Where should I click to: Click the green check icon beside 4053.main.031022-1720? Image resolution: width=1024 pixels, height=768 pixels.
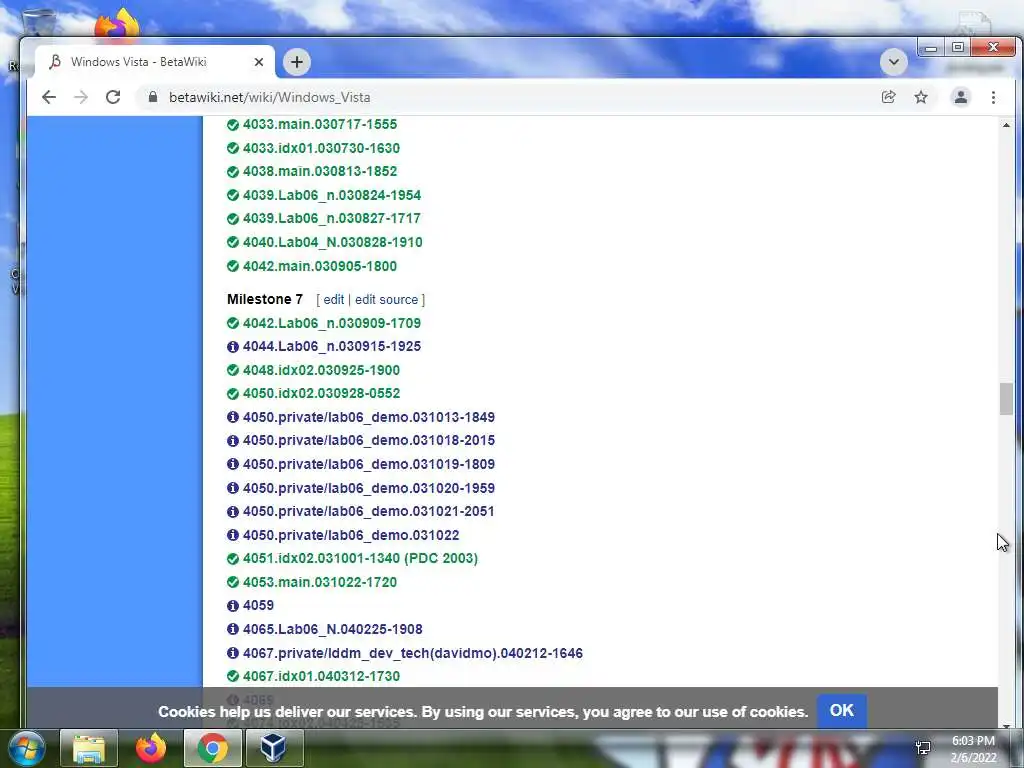tap(232, 583)
